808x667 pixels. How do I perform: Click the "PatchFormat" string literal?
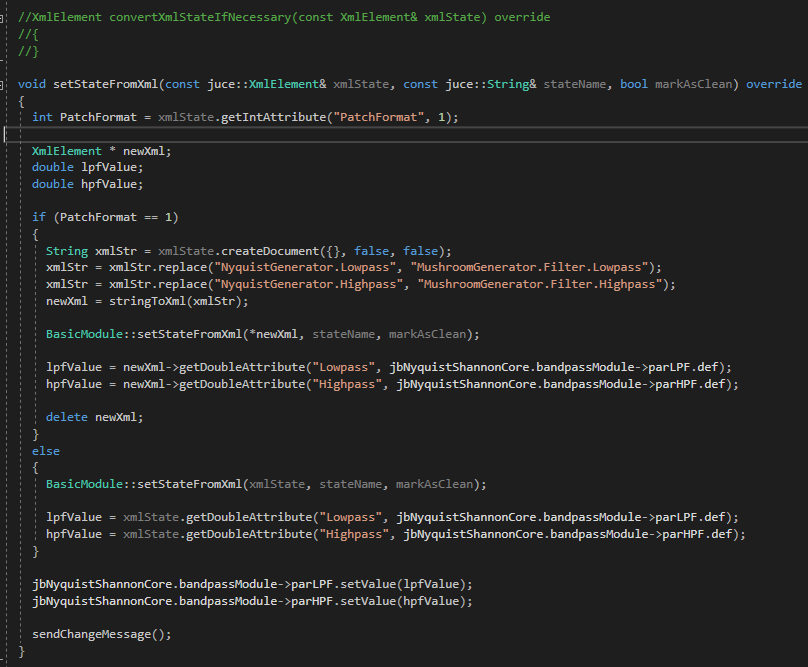pos(379,117)
